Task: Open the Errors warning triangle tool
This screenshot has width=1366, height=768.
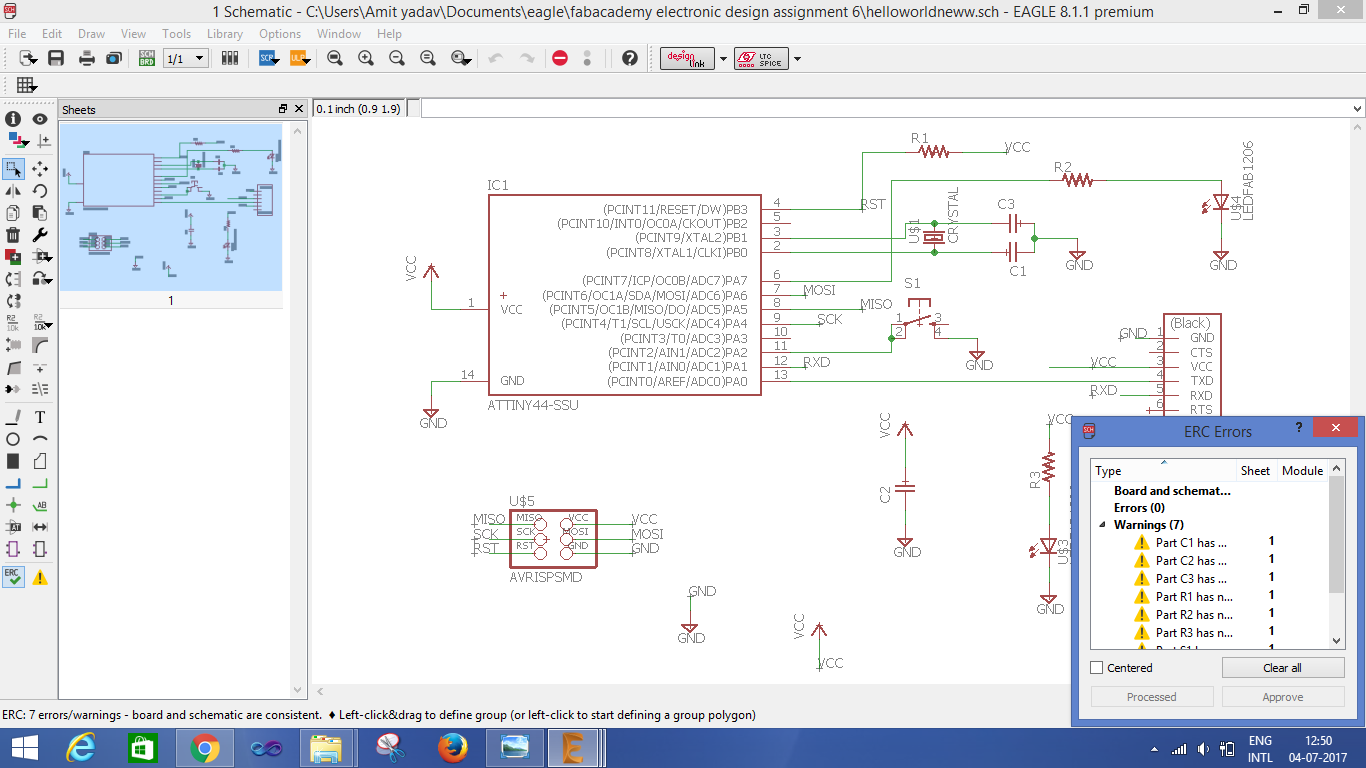Action: point(40,577)
